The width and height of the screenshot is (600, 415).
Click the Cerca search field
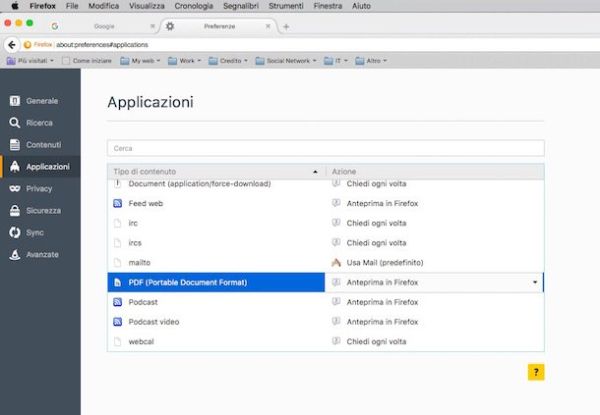325,148
